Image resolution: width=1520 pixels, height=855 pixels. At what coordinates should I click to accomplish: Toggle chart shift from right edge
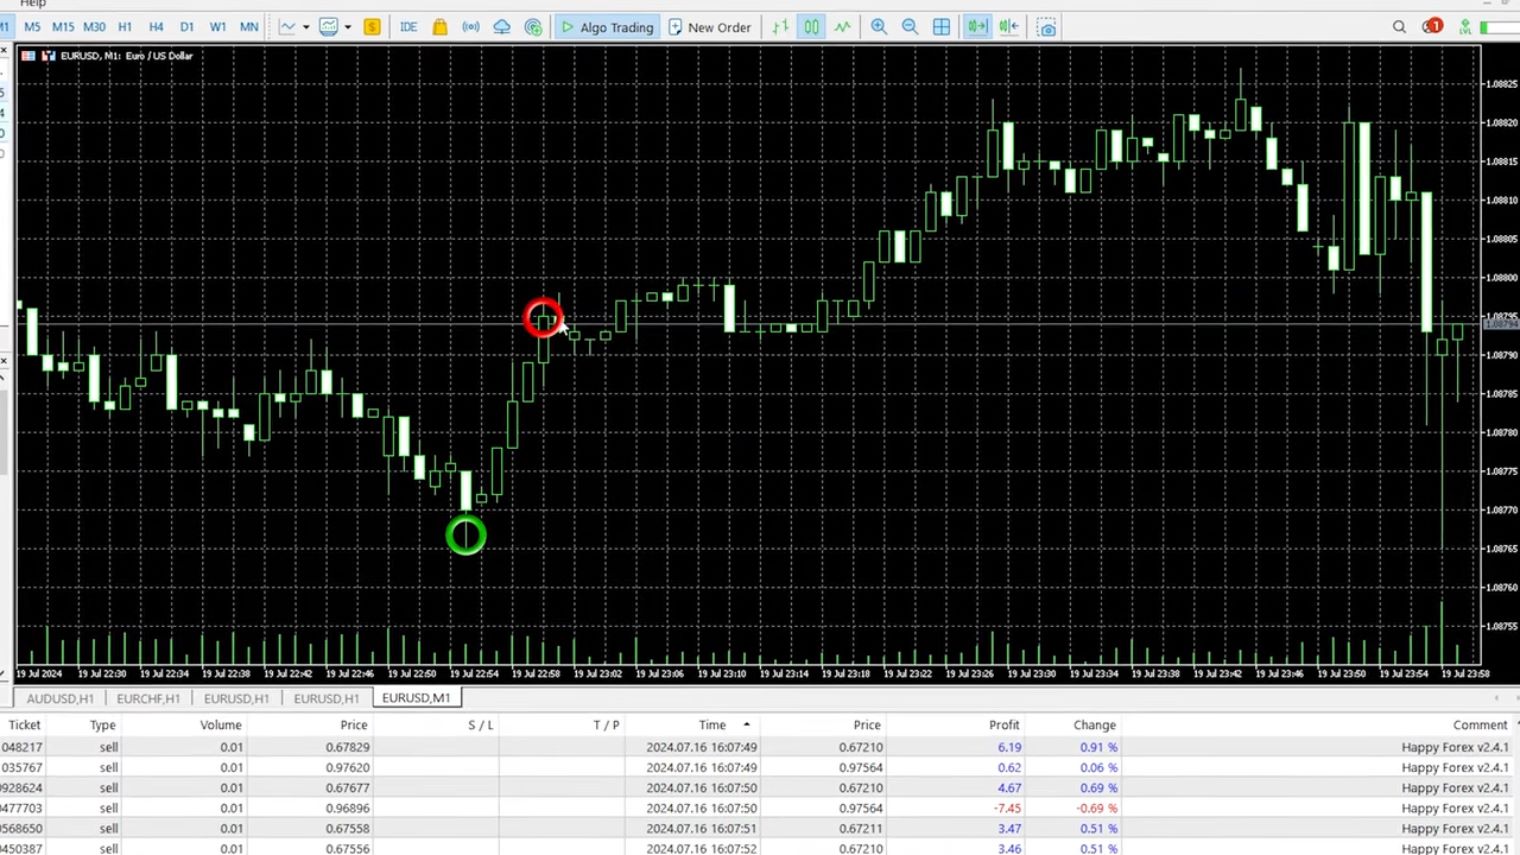[1008, 27]
